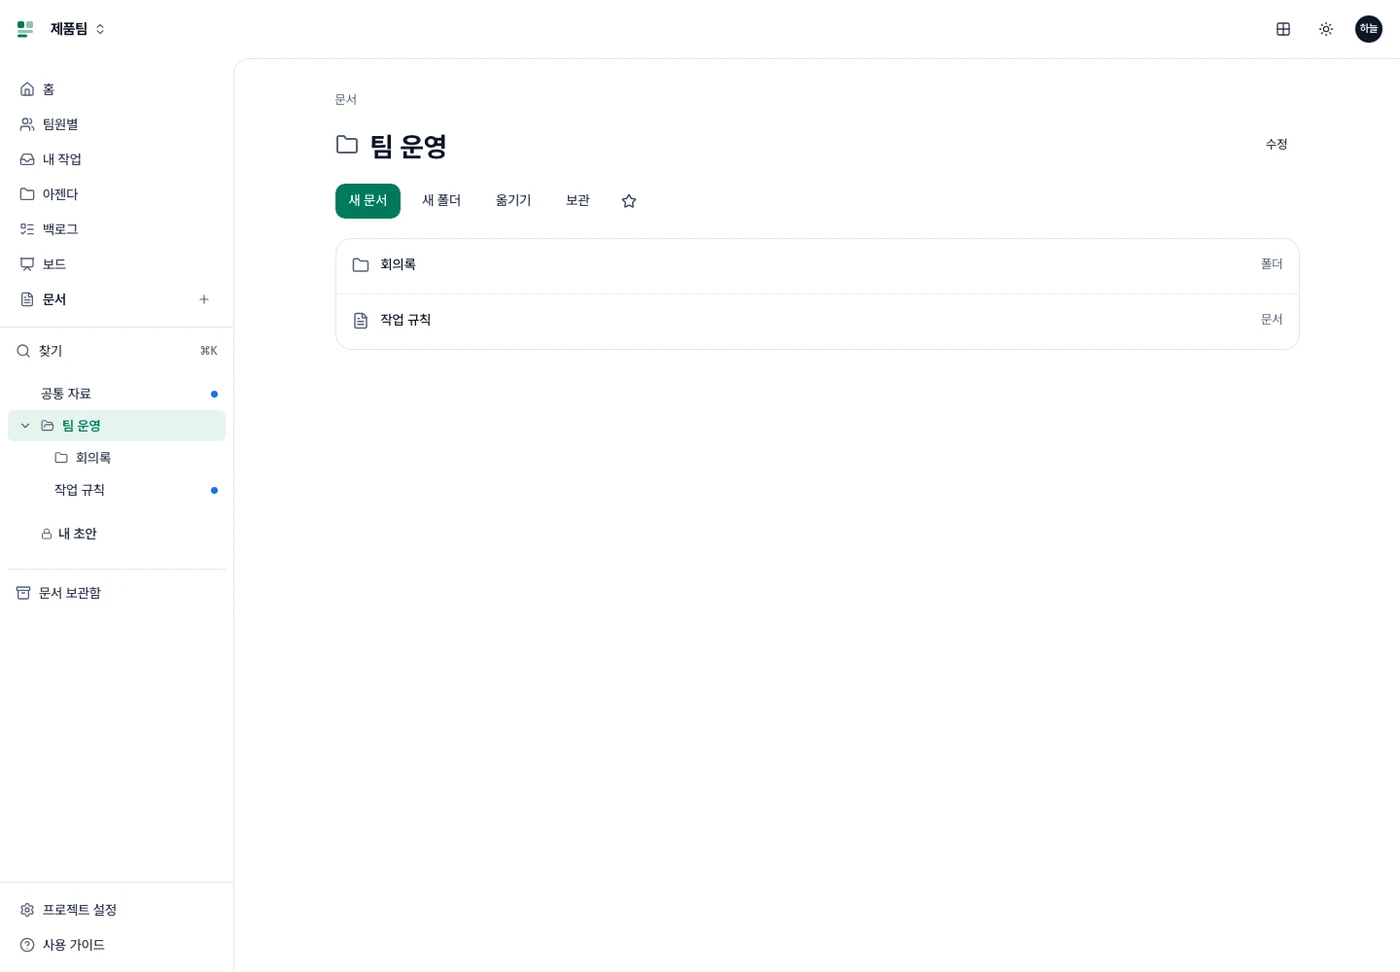The height and width of the screenshot is (972, 1400).
Task: Create a document with 새 문서
Action: [x=368, y=201]
